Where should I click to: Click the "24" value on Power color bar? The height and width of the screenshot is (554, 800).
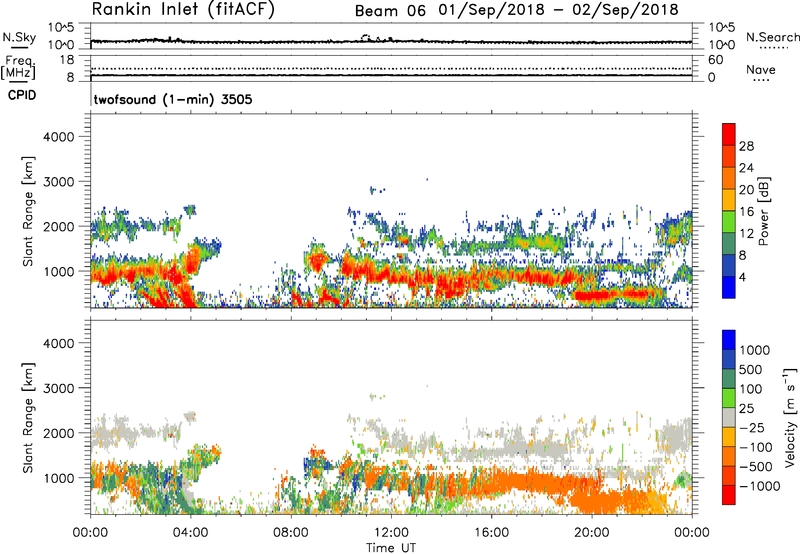tap(746, 168)
